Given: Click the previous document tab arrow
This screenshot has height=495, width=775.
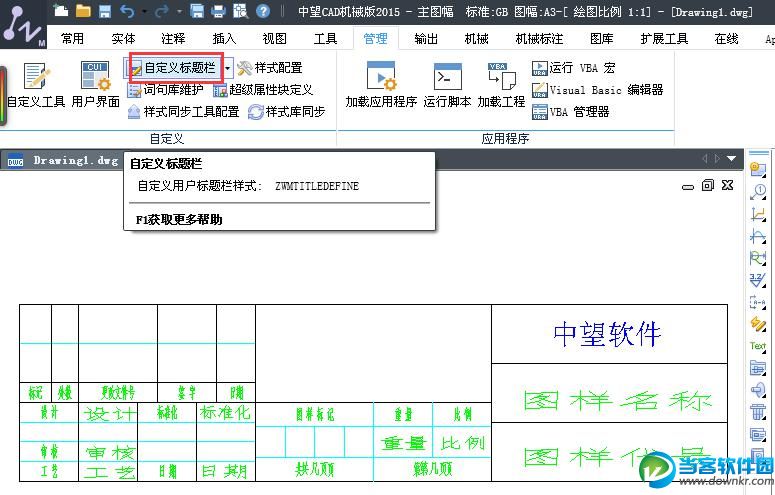Looking at the screenshot, I should point(705,159).
